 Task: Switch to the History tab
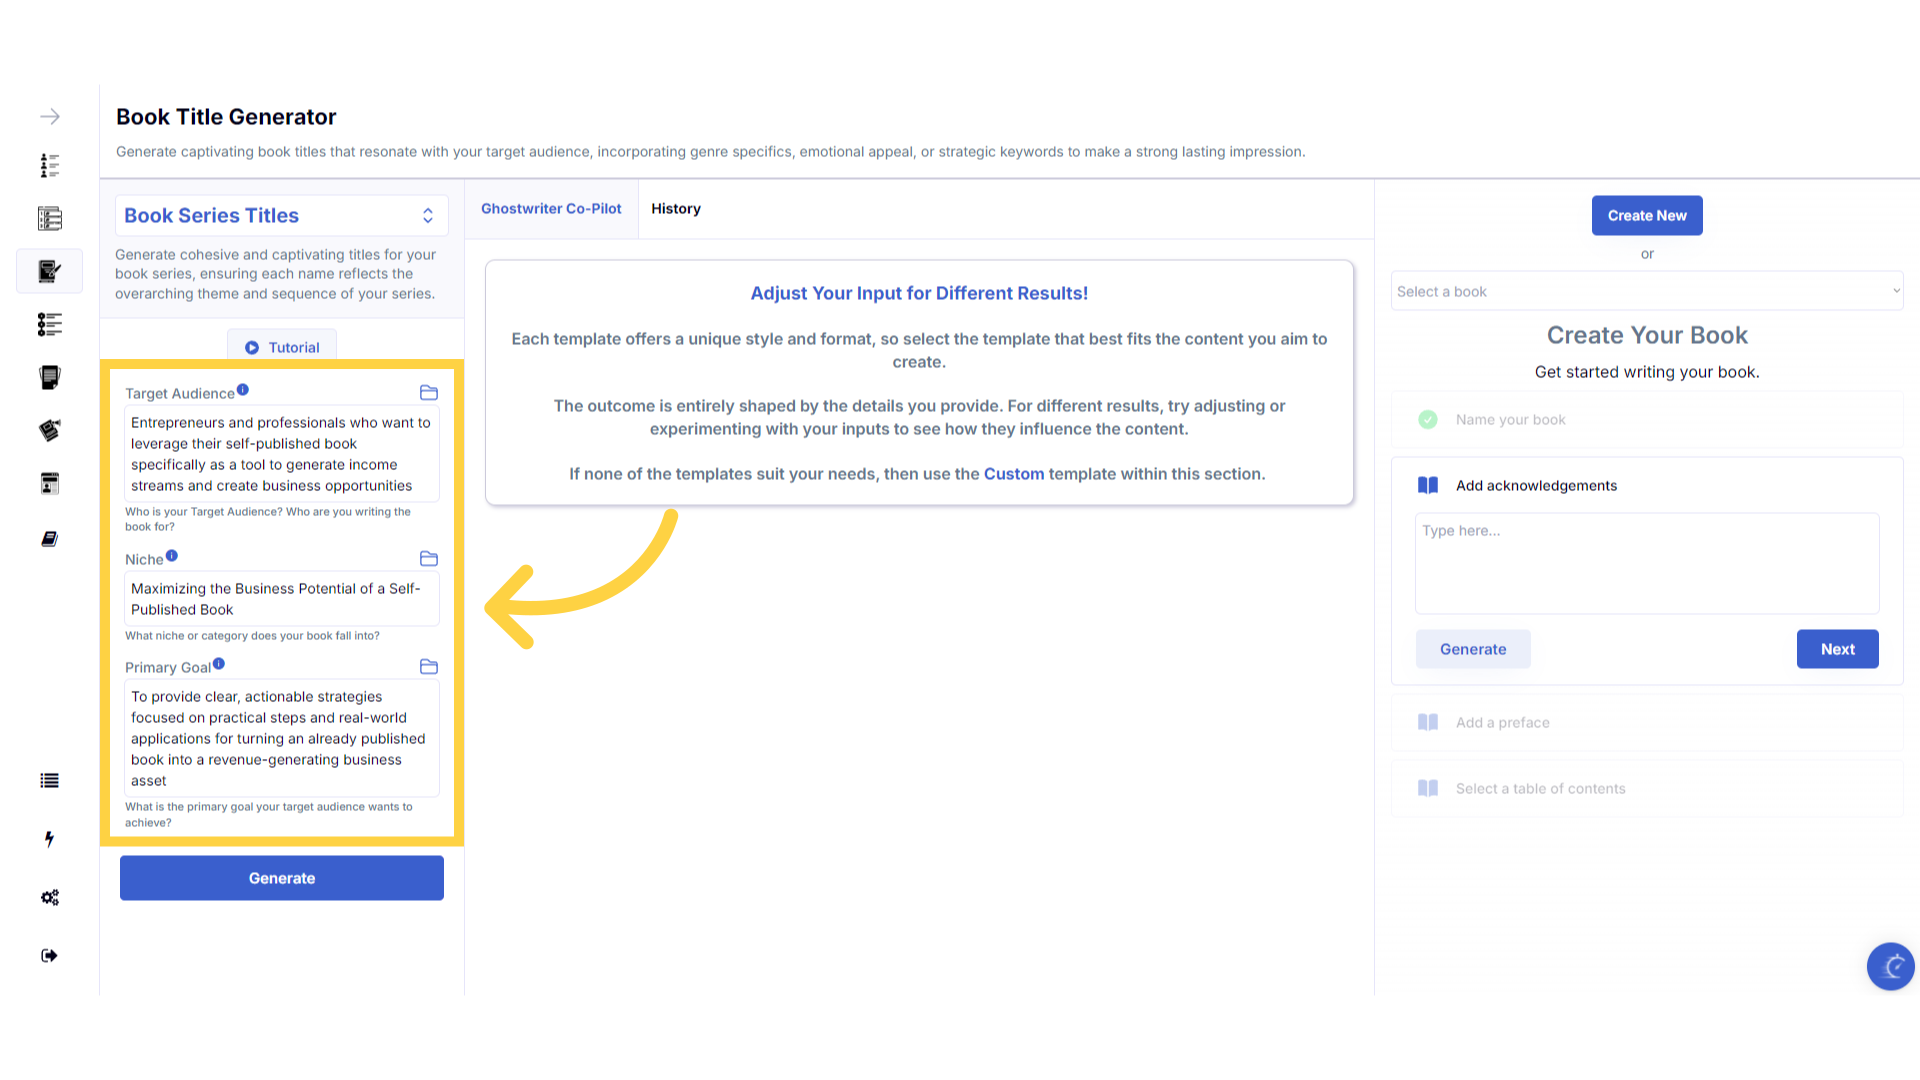[x=676, y=209]
